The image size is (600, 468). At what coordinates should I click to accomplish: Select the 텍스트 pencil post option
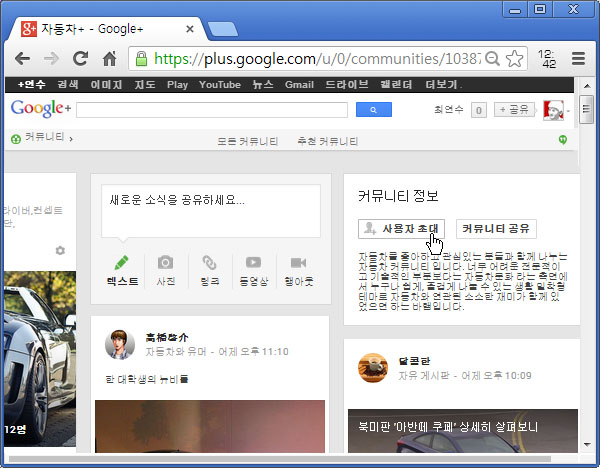[x=122, y=271]
